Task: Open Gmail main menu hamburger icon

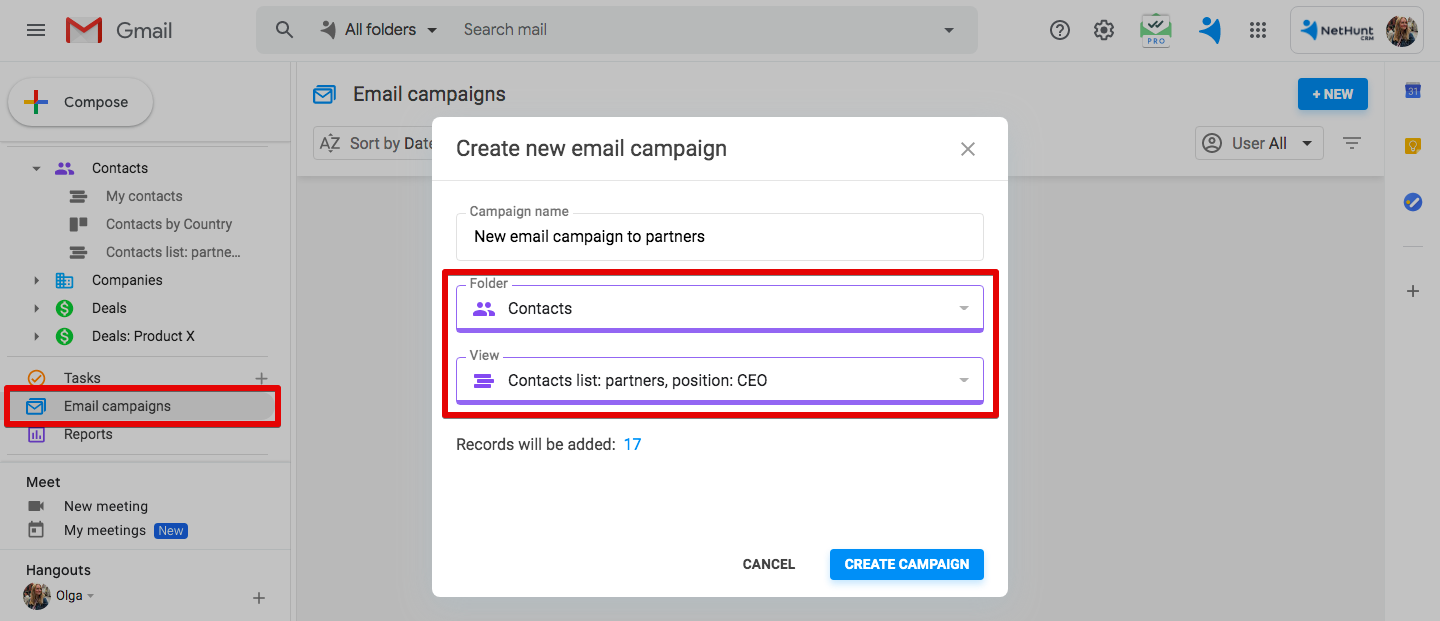Action: (36, 30)
